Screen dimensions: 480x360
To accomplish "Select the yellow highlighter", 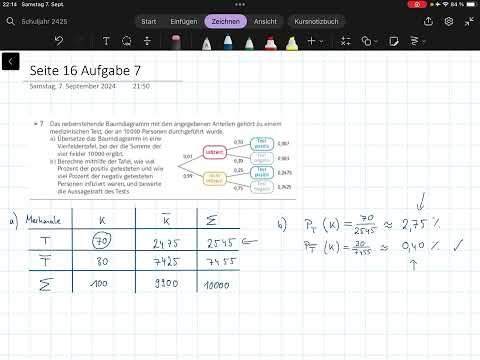I will (x=292, y=43).
